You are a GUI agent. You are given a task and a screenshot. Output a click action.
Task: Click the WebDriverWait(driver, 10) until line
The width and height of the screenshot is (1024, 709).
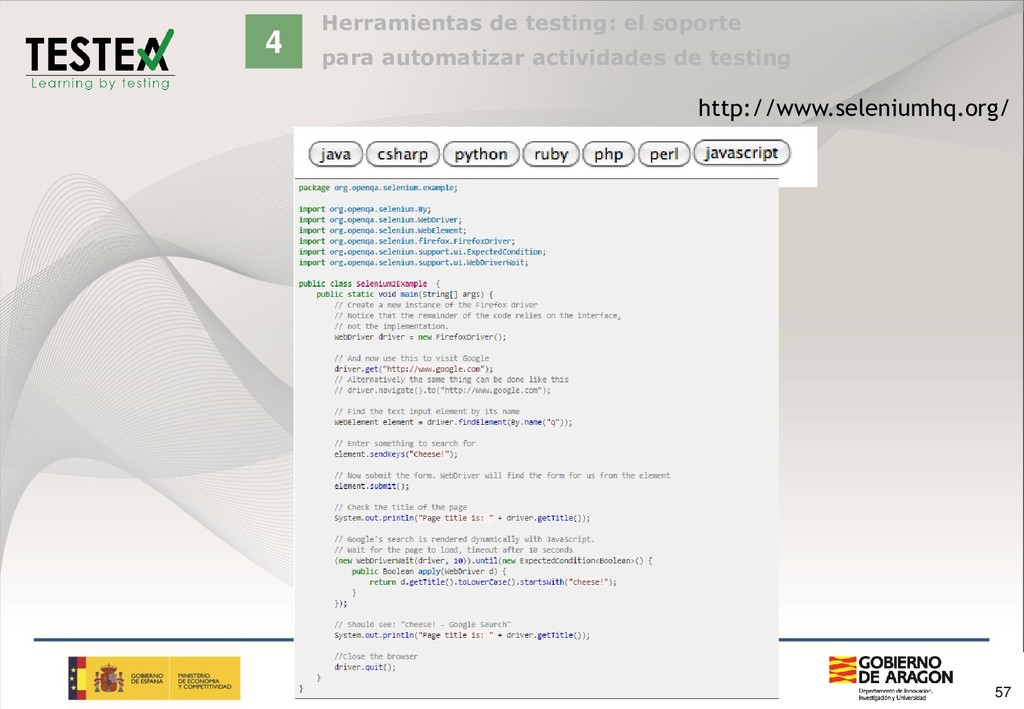pos(493,561)
